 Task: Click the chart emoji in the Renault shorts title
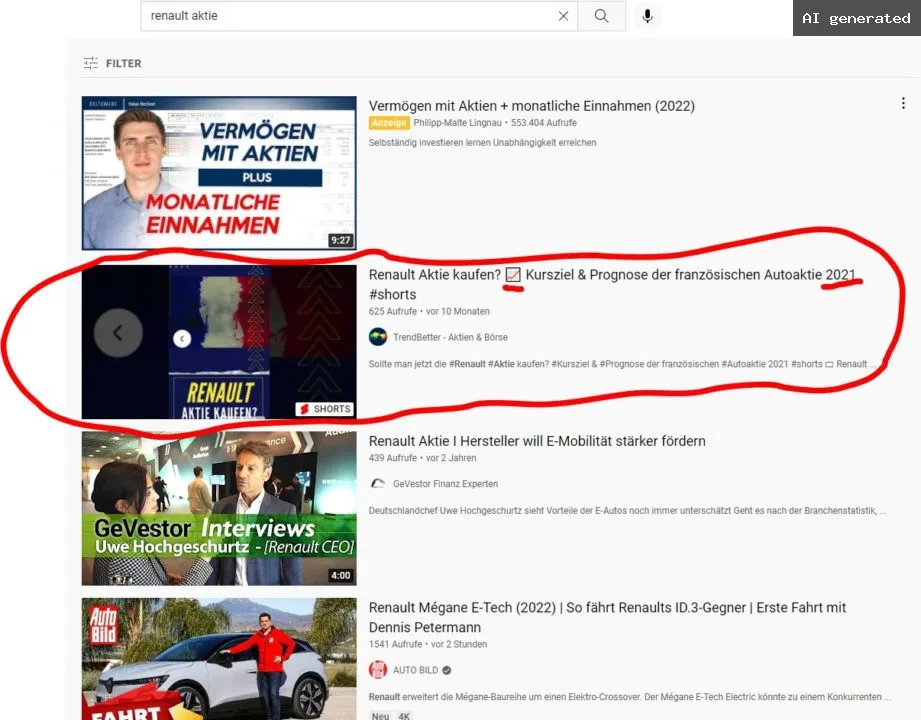pyautogui.click(x=513, y=275)
